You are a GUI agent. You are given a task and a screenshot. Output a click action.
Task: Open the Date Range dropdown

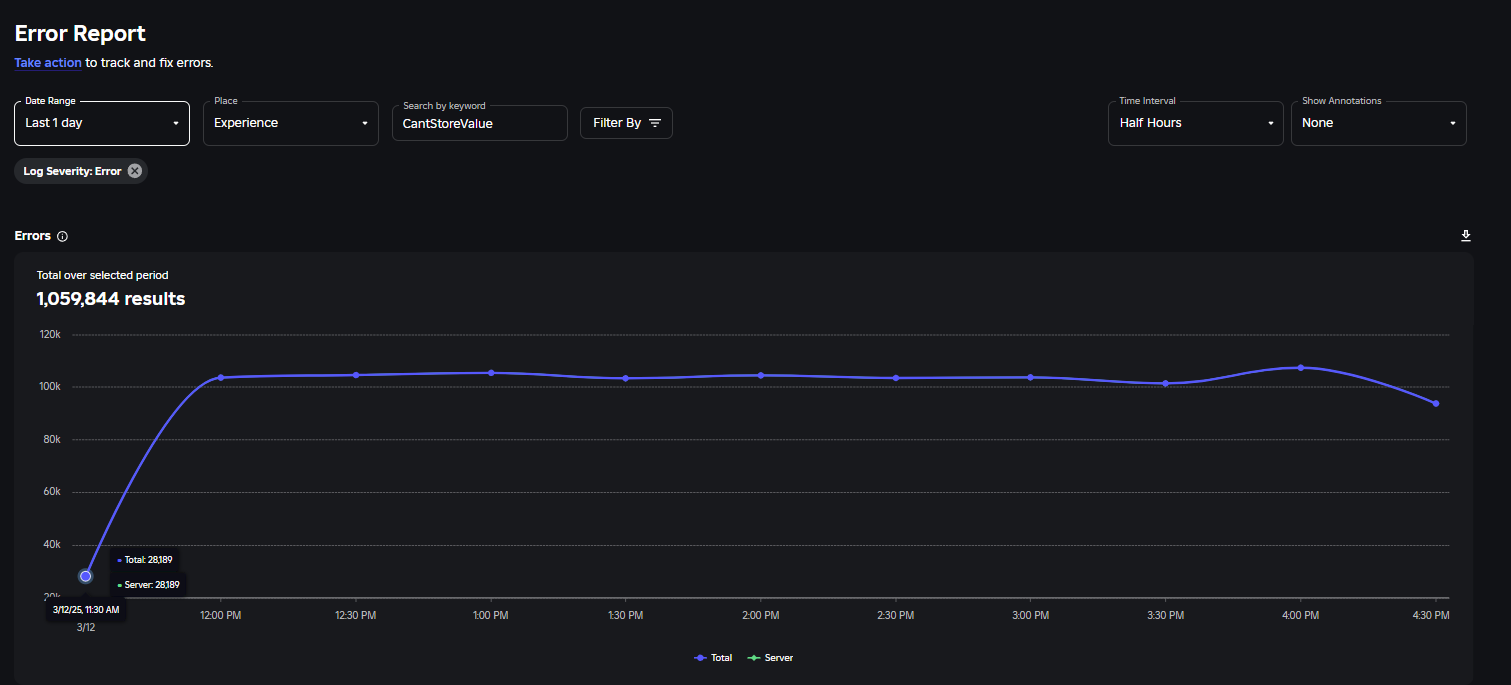(x=102, y=123)
